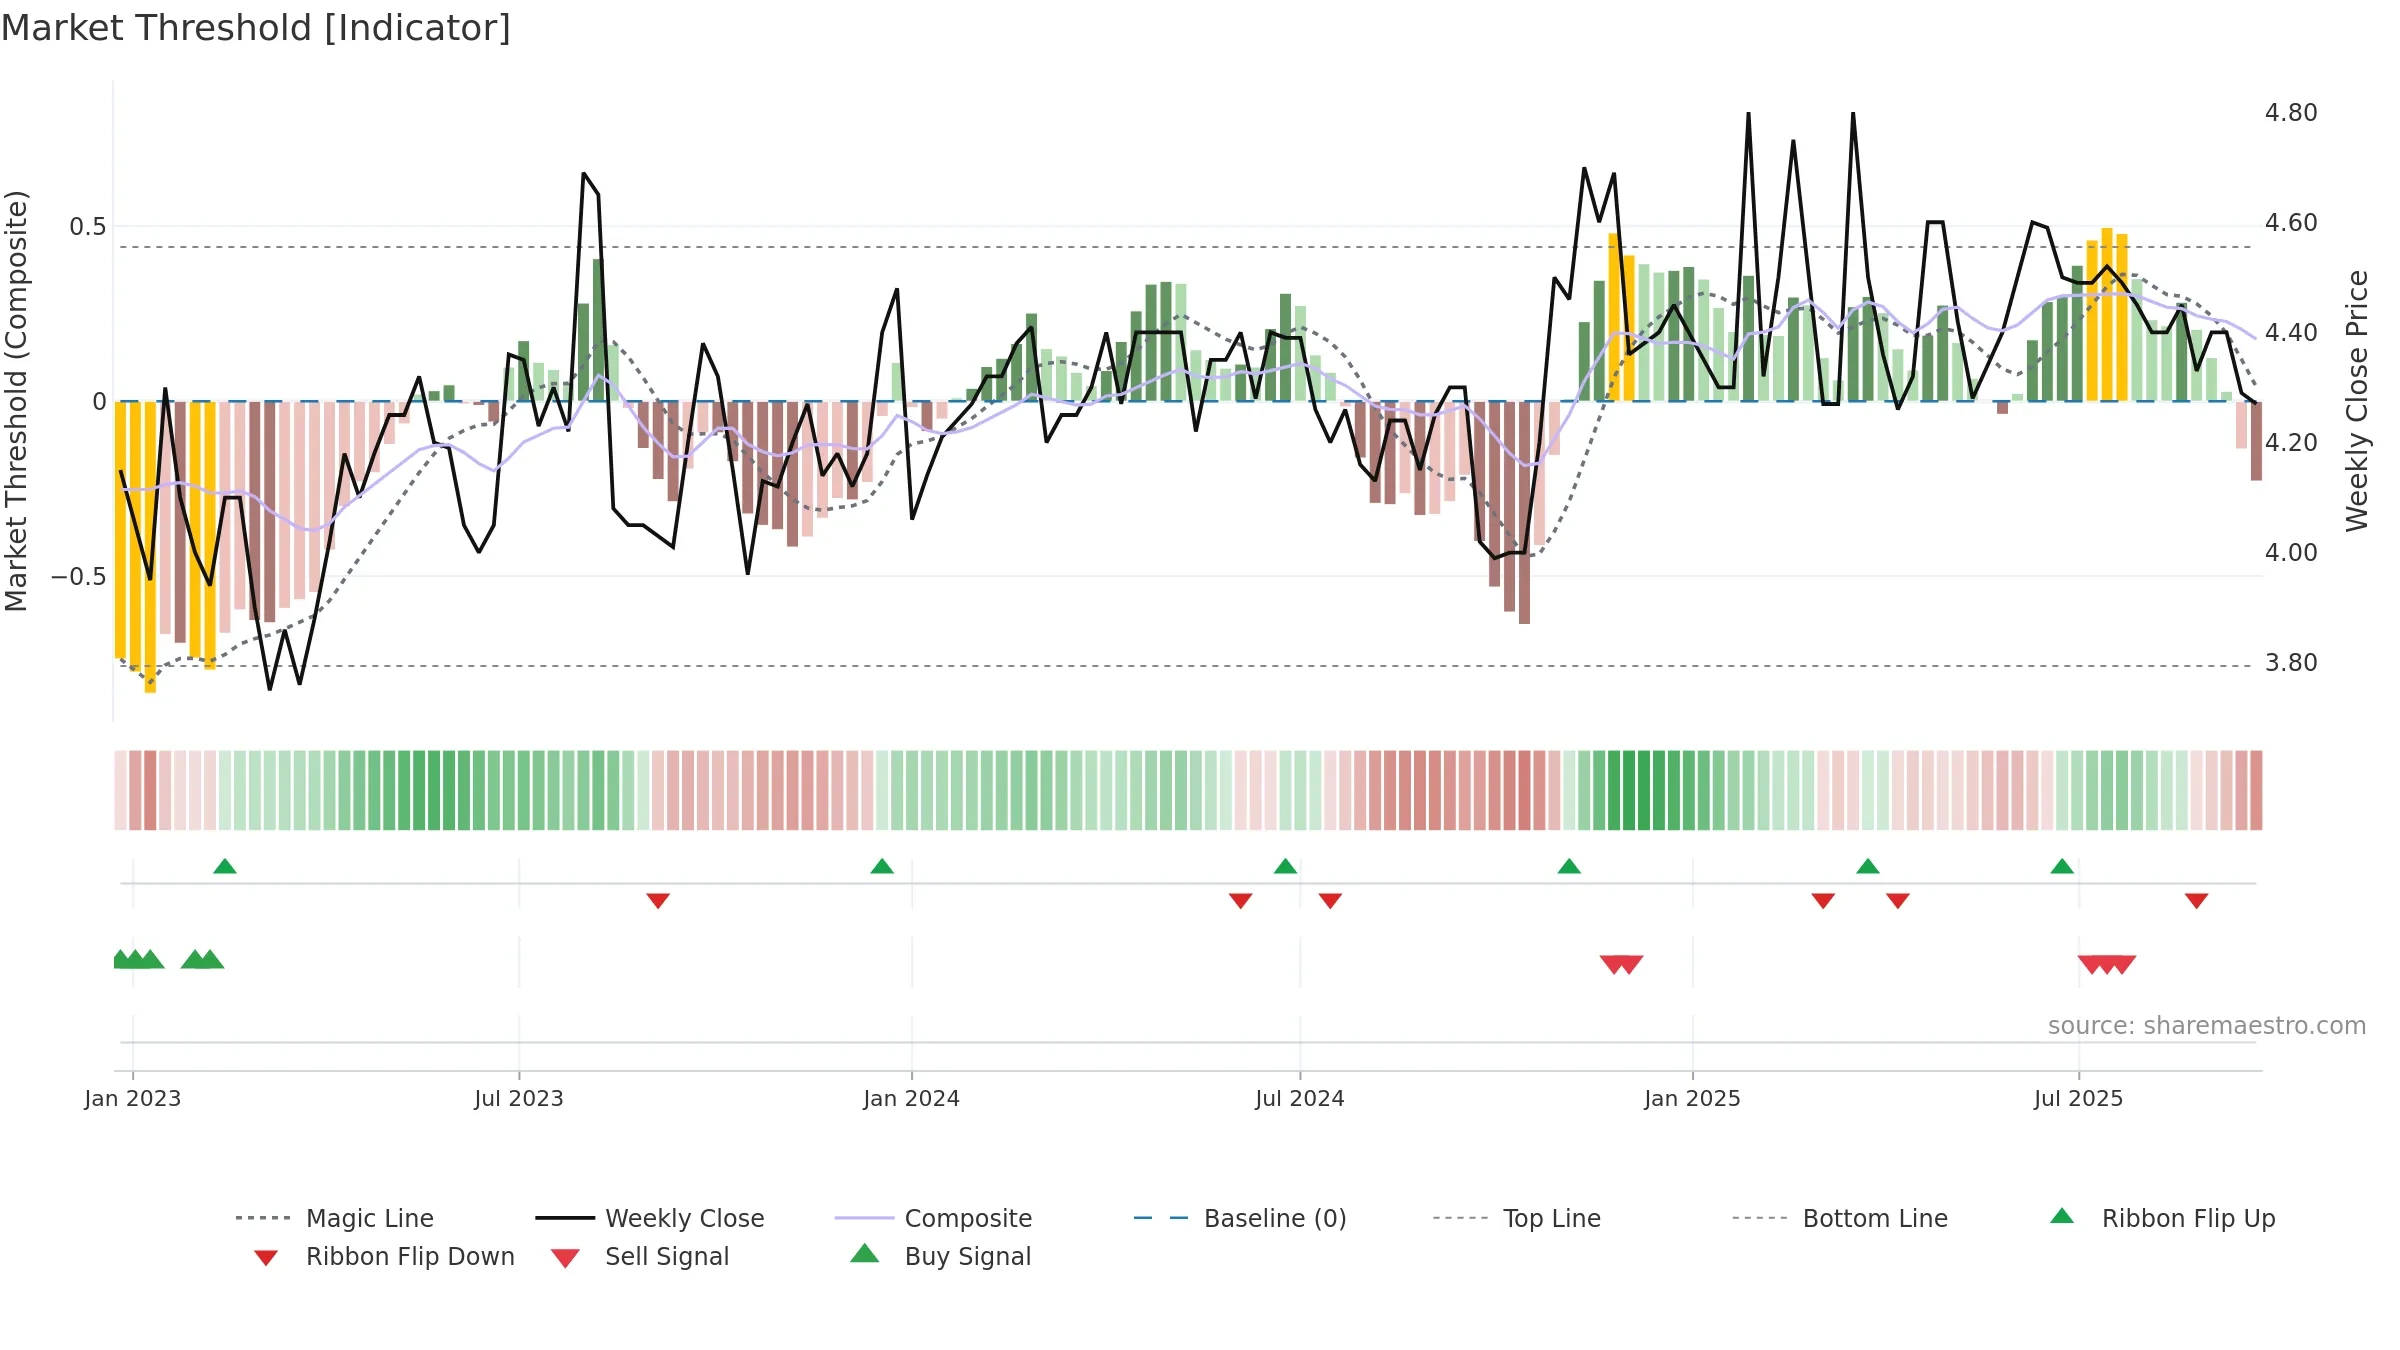The height and width of the screenshot is (1350, 2400).
Task: Click the −0.5 left axis tick label
Action: (x=79, y=577)
